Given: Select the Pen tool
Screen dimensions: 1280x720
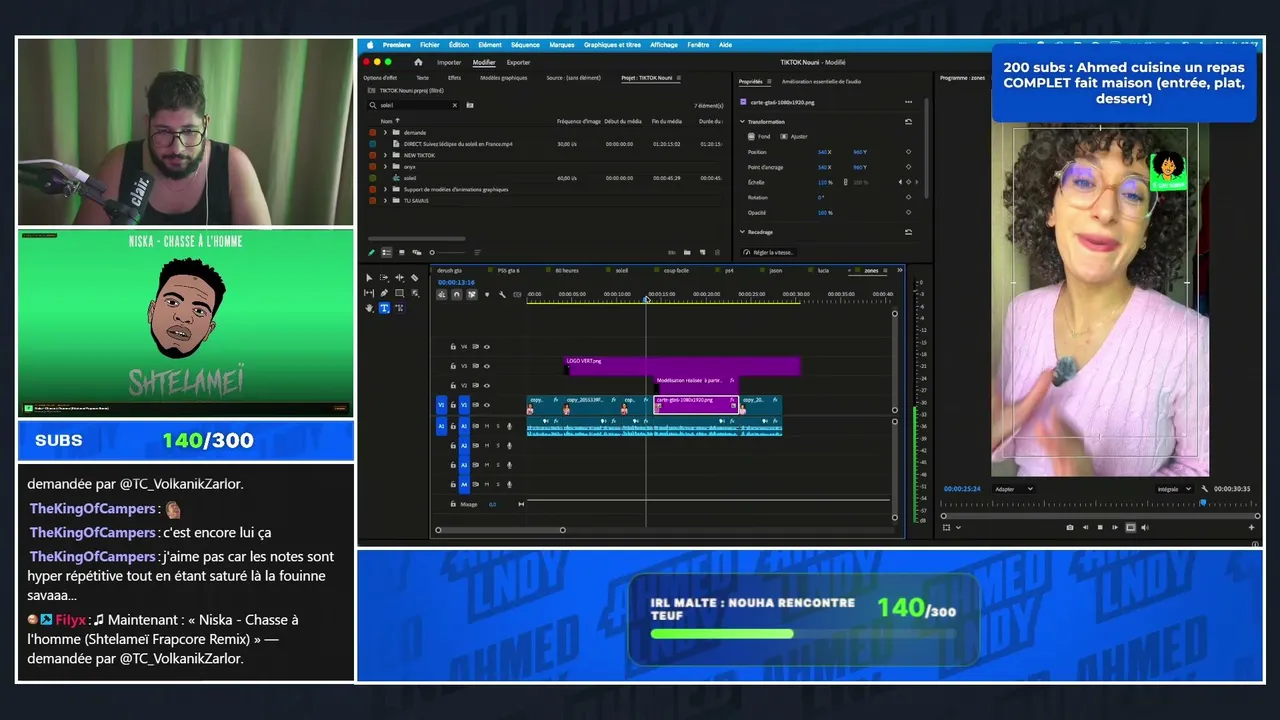Looking at the screenshot, I should coord(384,293).
